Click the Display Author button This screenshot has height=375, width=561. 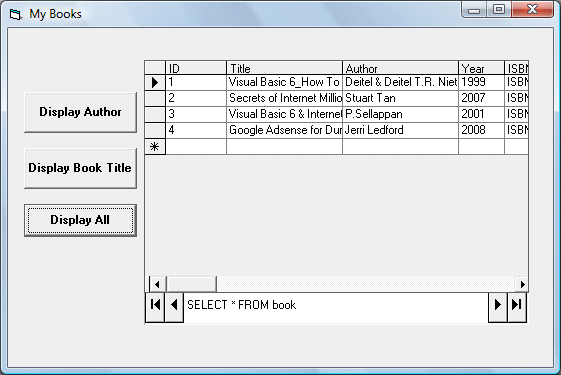(81, 112)
